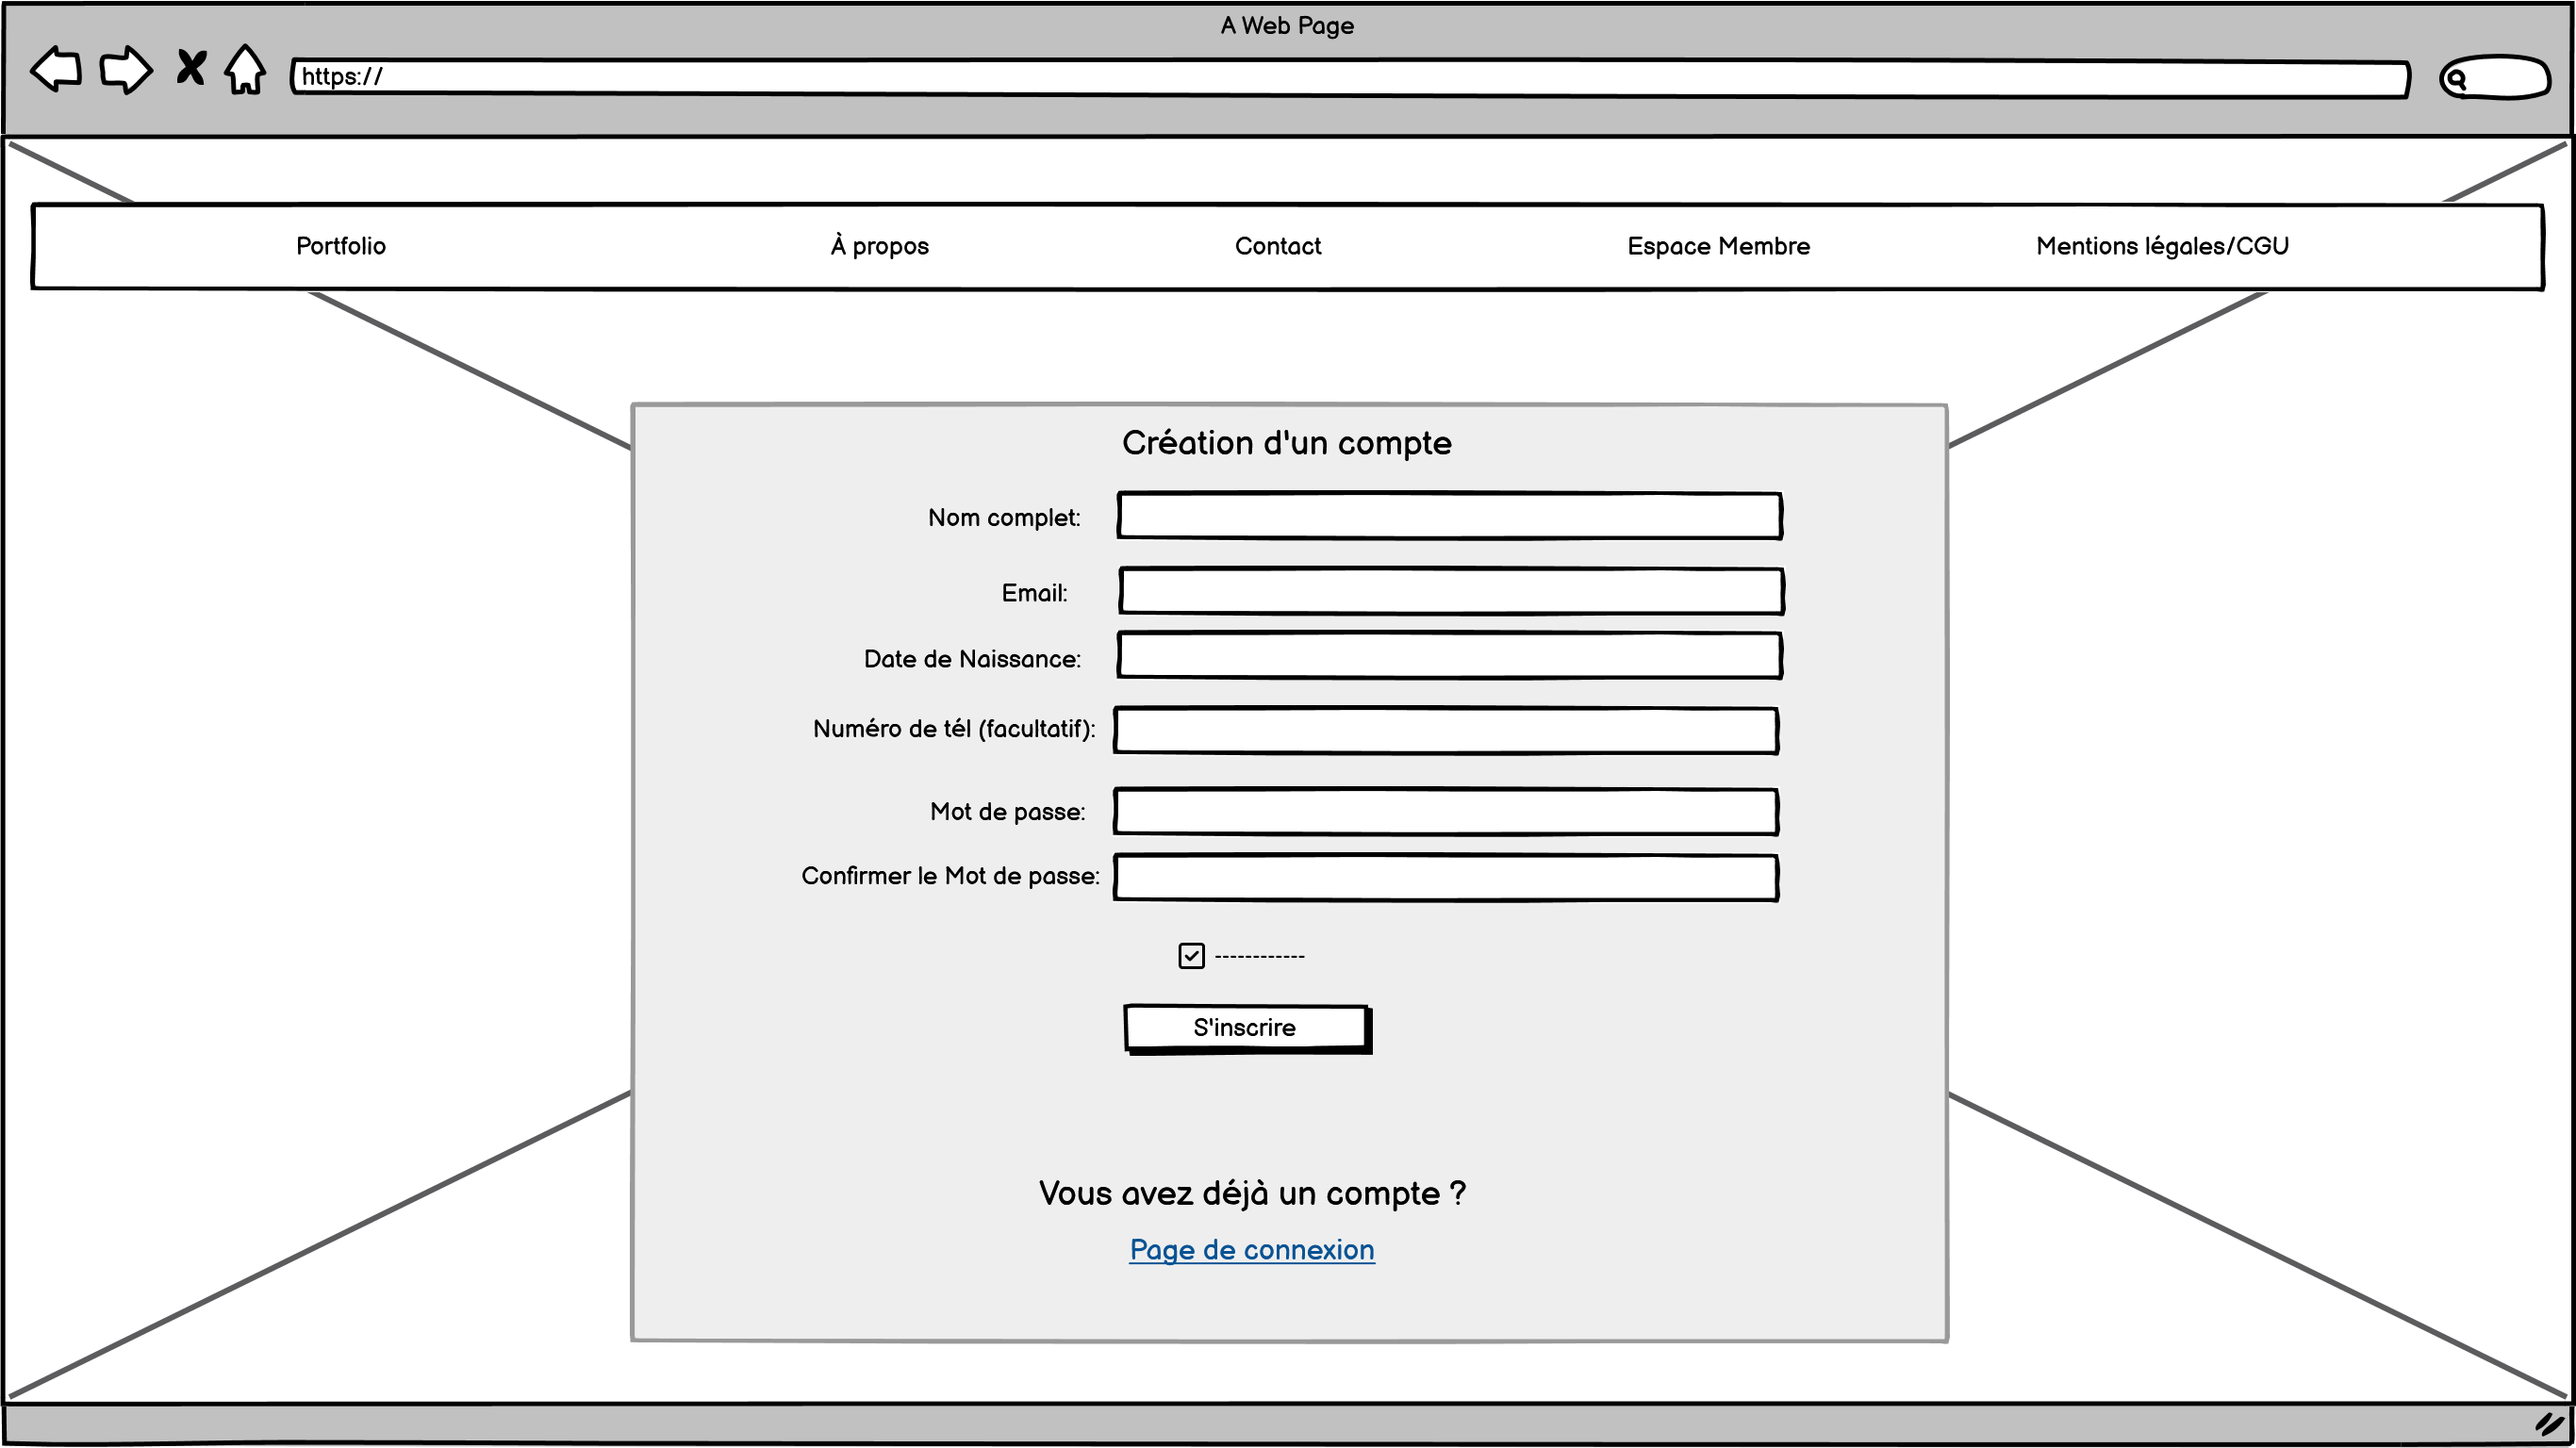Click the 'Nom complet:' label
The height and width of the screenshot is (1448, 2576).
click(x=1004, y=518)
